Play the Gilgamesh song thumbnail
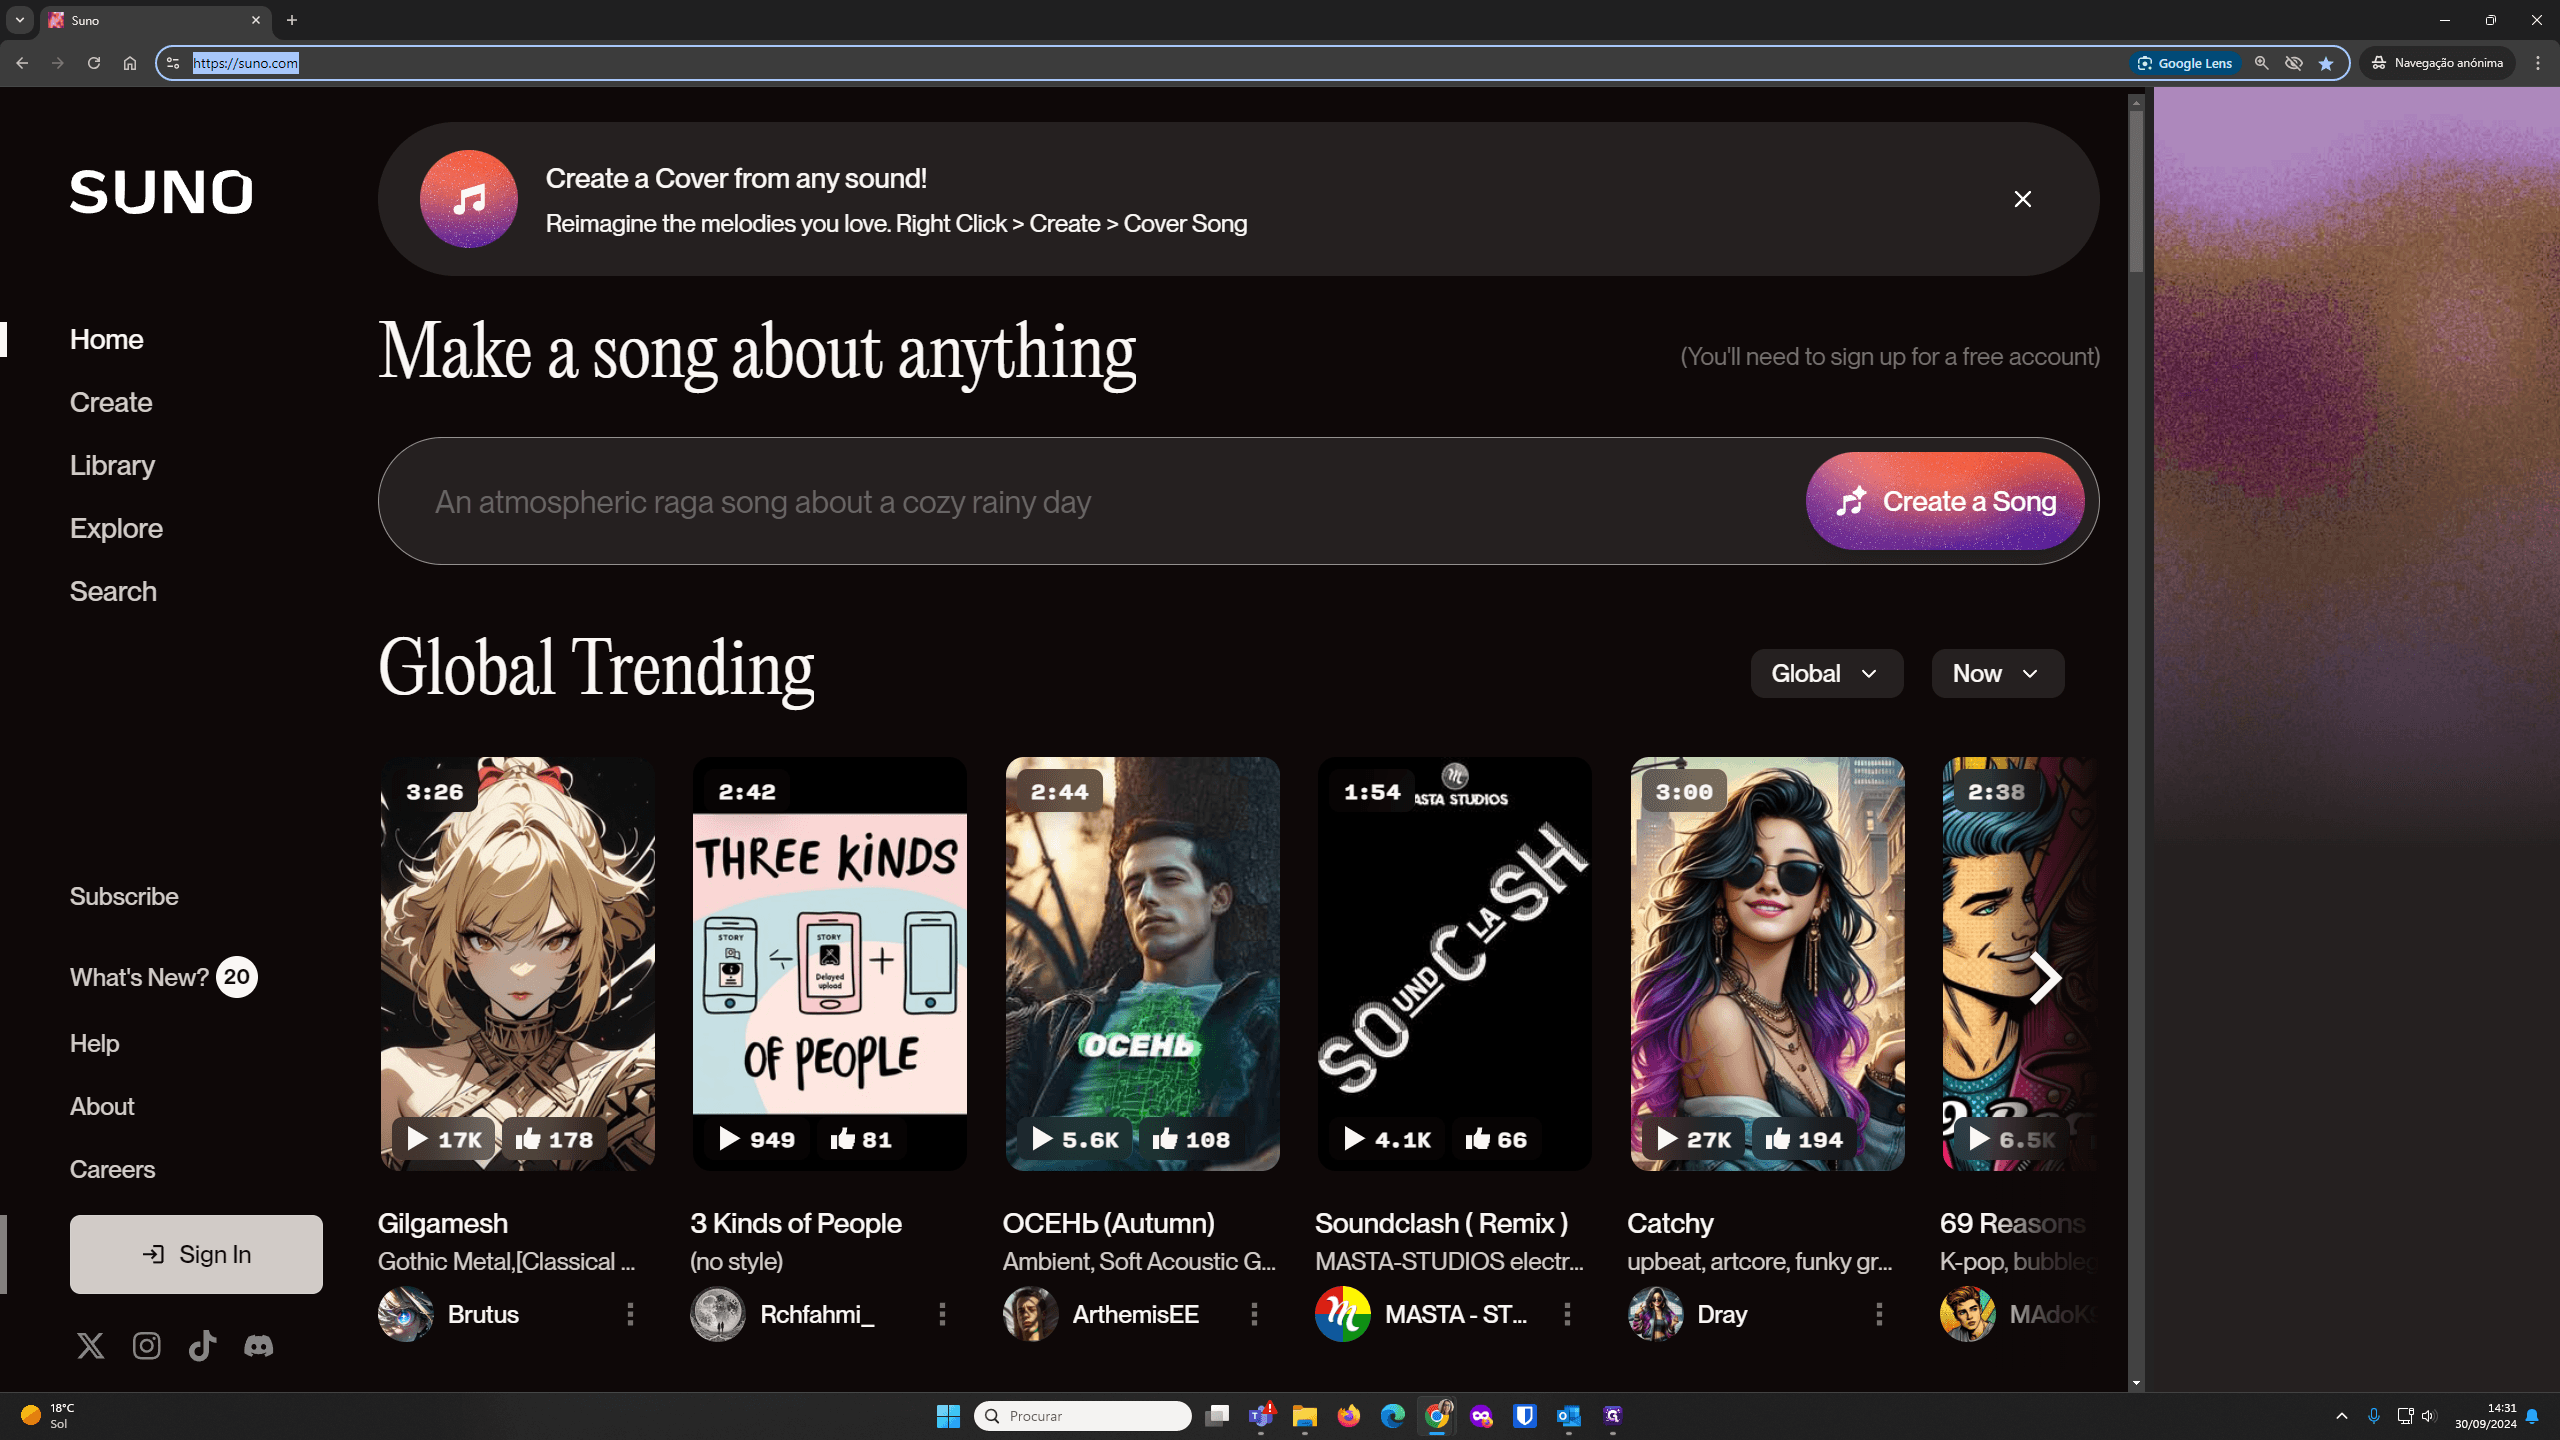 (x=517, y=963)
